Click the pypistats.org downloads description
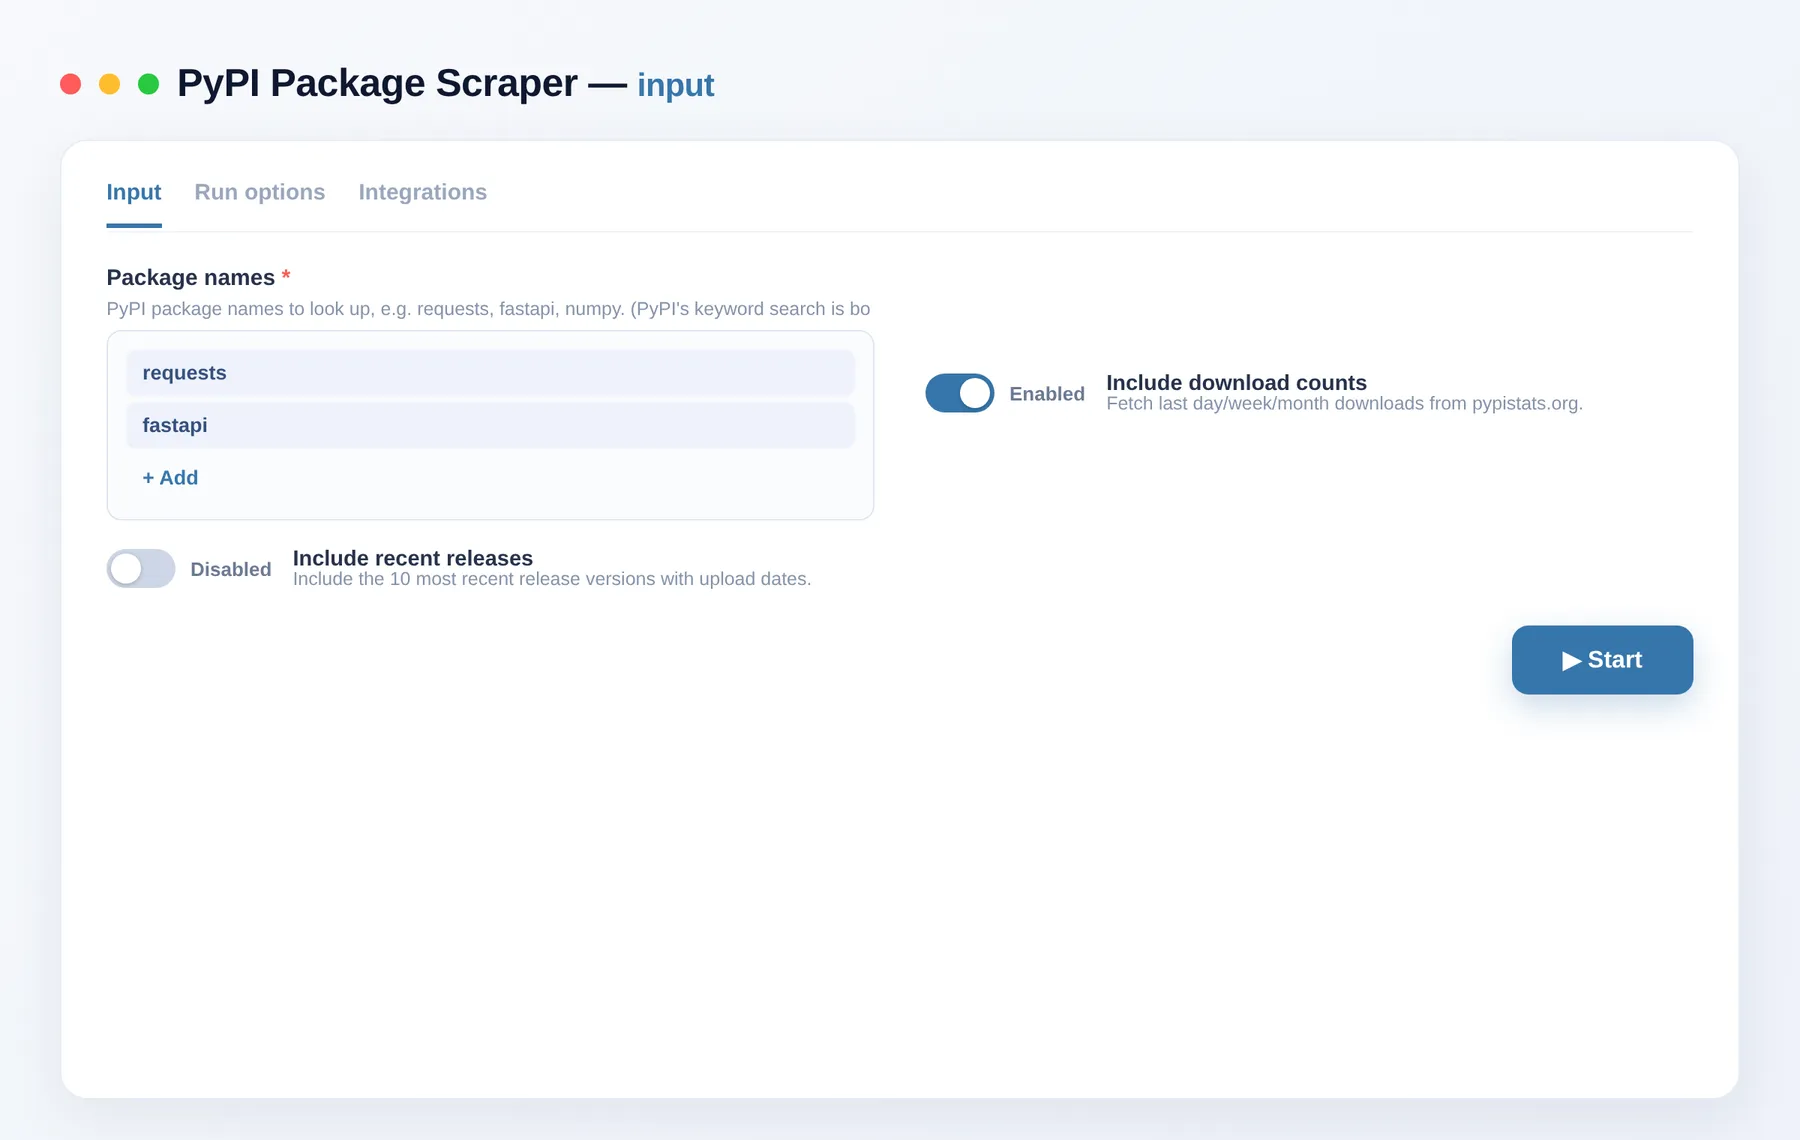Viewport: 1800px width, 1140px height. 1344,404
